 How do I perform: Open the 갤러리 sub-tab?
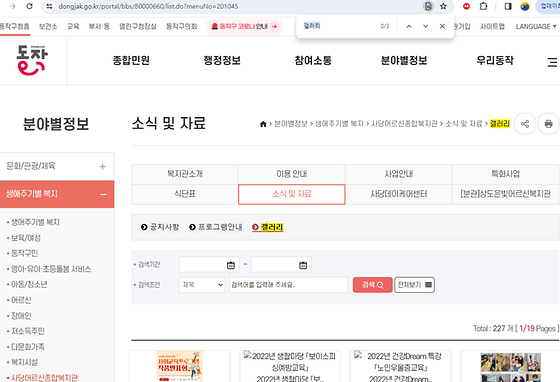pyautogui.click(x=268, y=227)
